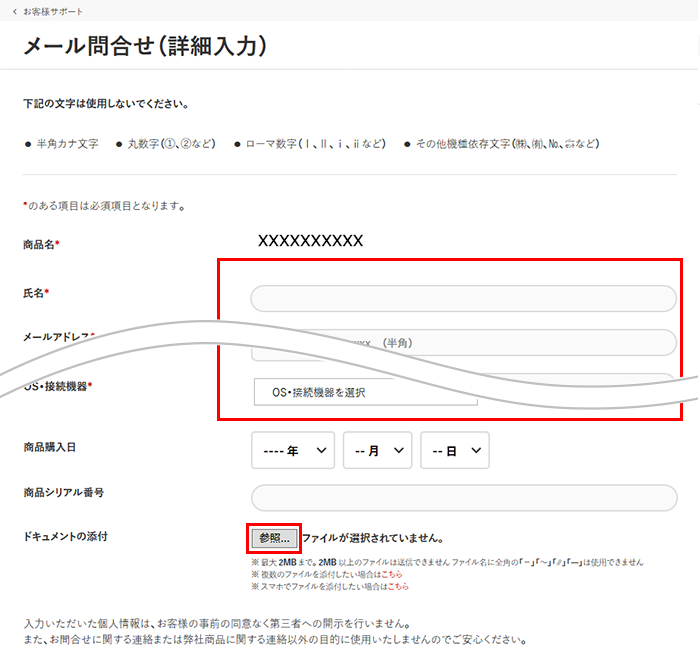This screenshot has height=671, width=700.
Task: Click the 参照... file browse button
Action: [x=274, y=538]
